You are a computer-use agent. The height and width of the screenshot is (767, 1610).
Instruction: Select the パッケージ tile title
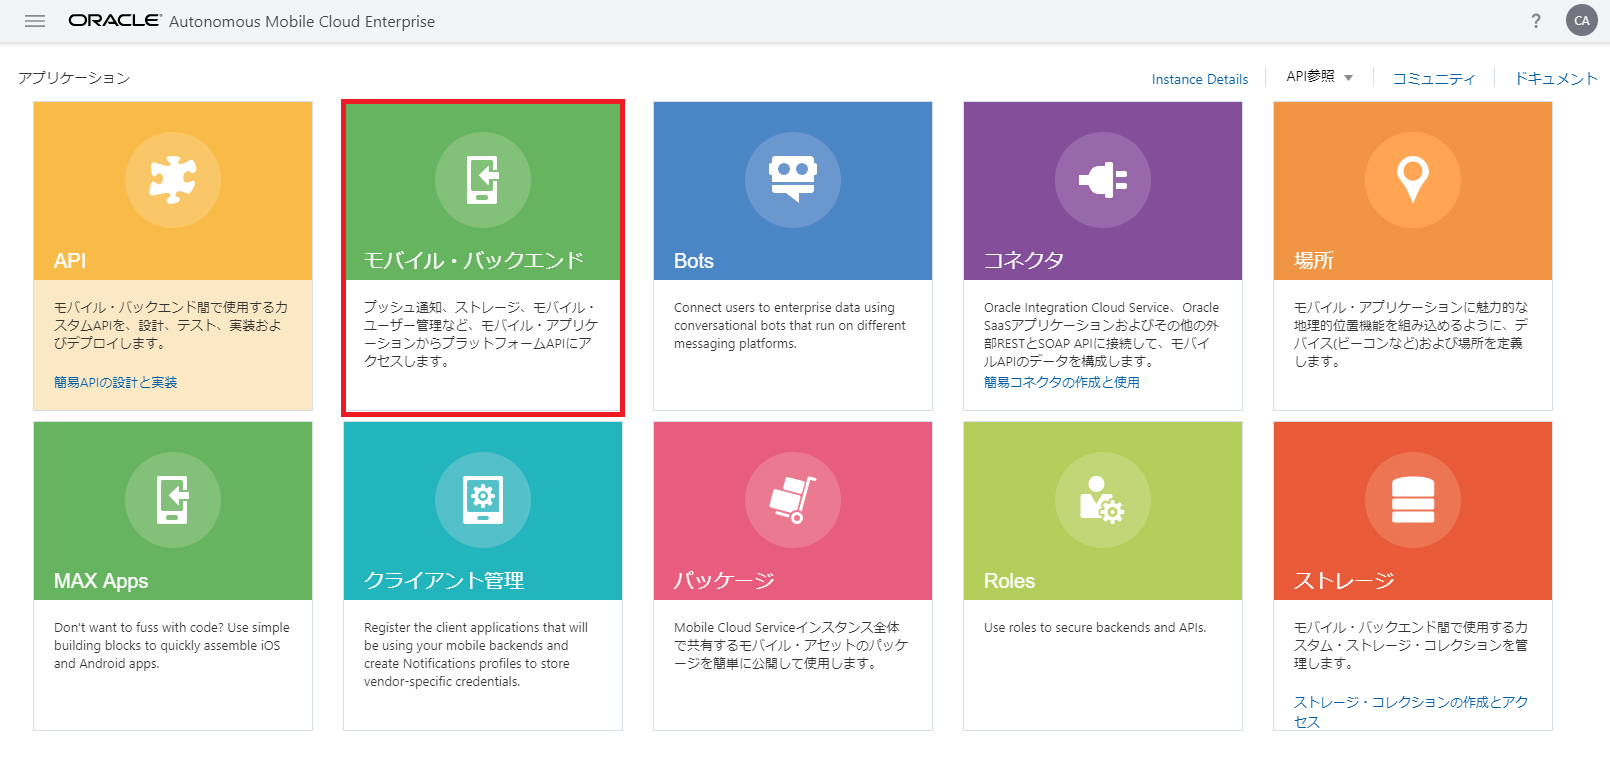724,581
